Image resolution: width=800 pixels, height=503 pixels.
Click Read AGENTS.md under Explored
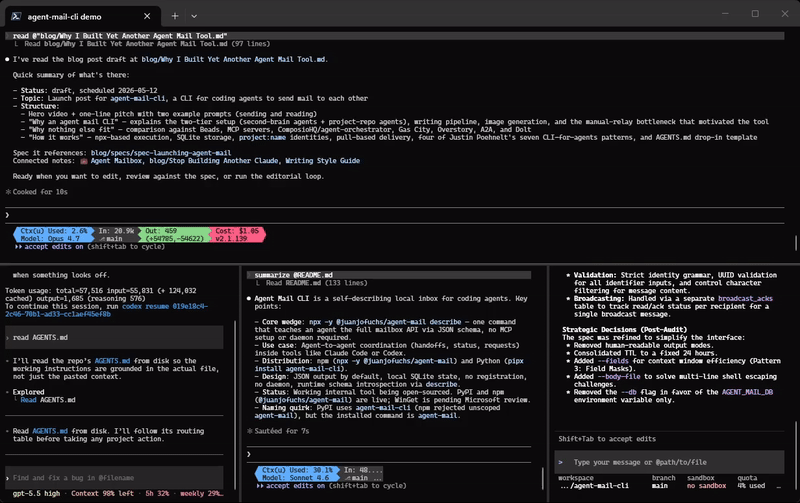click(47, 400)
